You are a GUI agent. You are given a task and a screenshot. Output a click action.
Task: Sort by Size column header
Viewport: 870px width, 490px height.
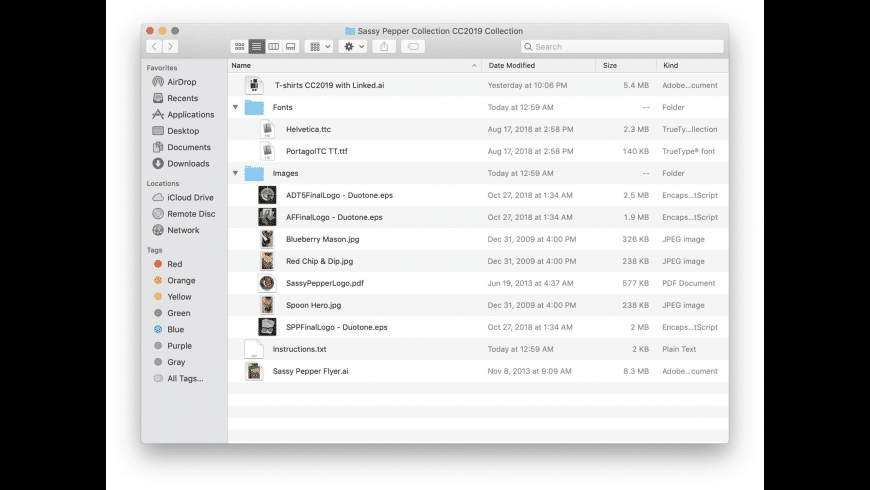(x=610, y=65)
